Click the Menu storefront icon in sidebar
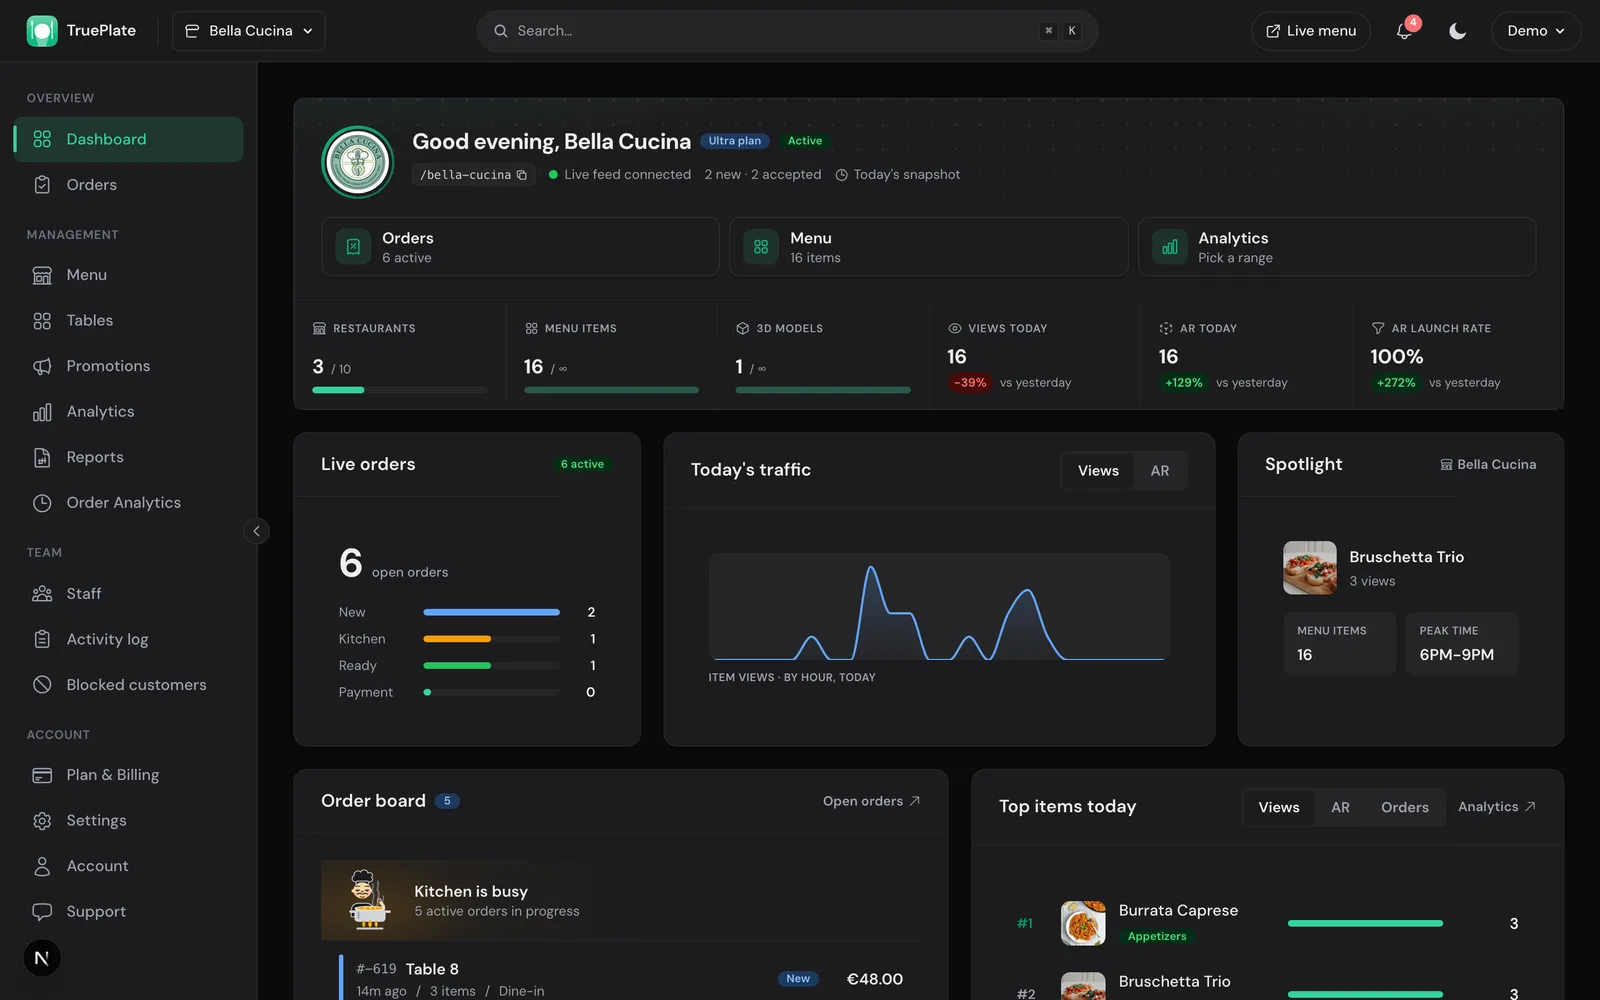The height and width of the screenshot is (1000, 1600). 42,275
